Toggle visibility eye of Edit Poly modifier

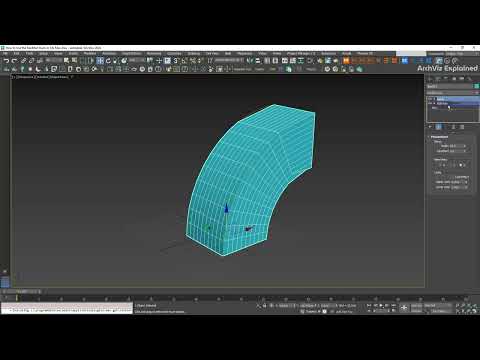pyautogui.click(x=430, y=103)
